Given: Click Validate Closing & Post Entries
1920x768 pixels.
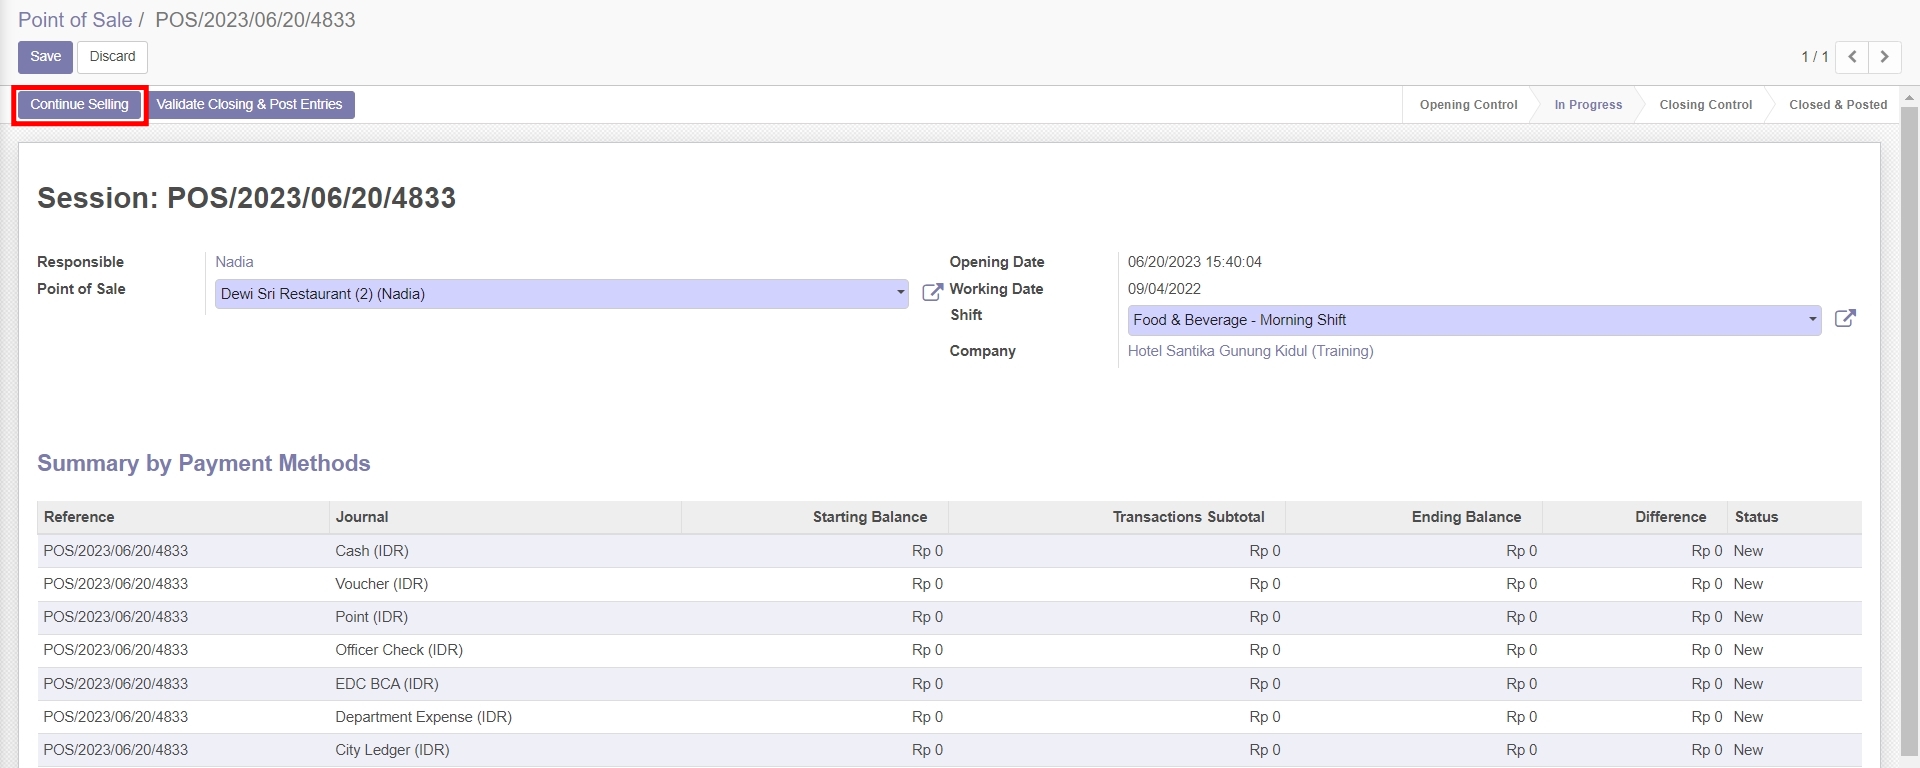Looking at the screenshot, I should (x=249, y=105).
